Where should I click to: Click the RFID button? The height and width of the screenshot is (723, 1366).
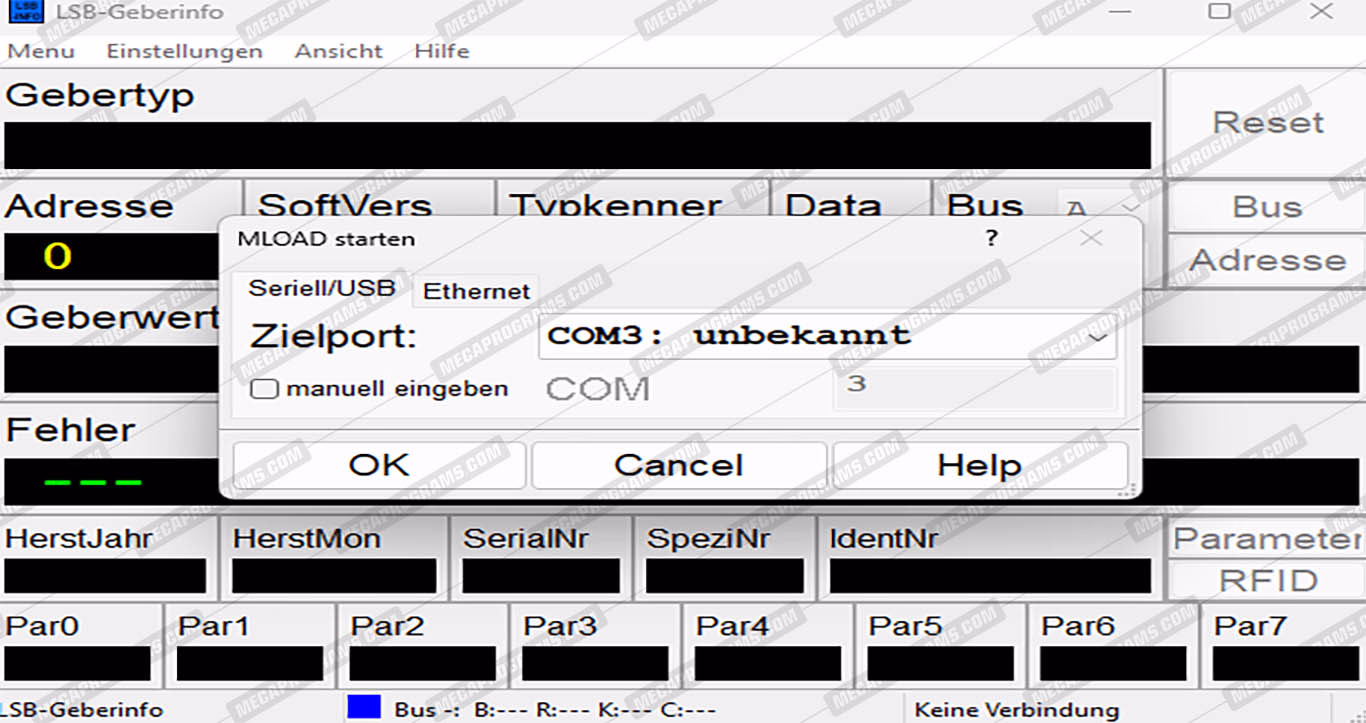click(1268, 581)
